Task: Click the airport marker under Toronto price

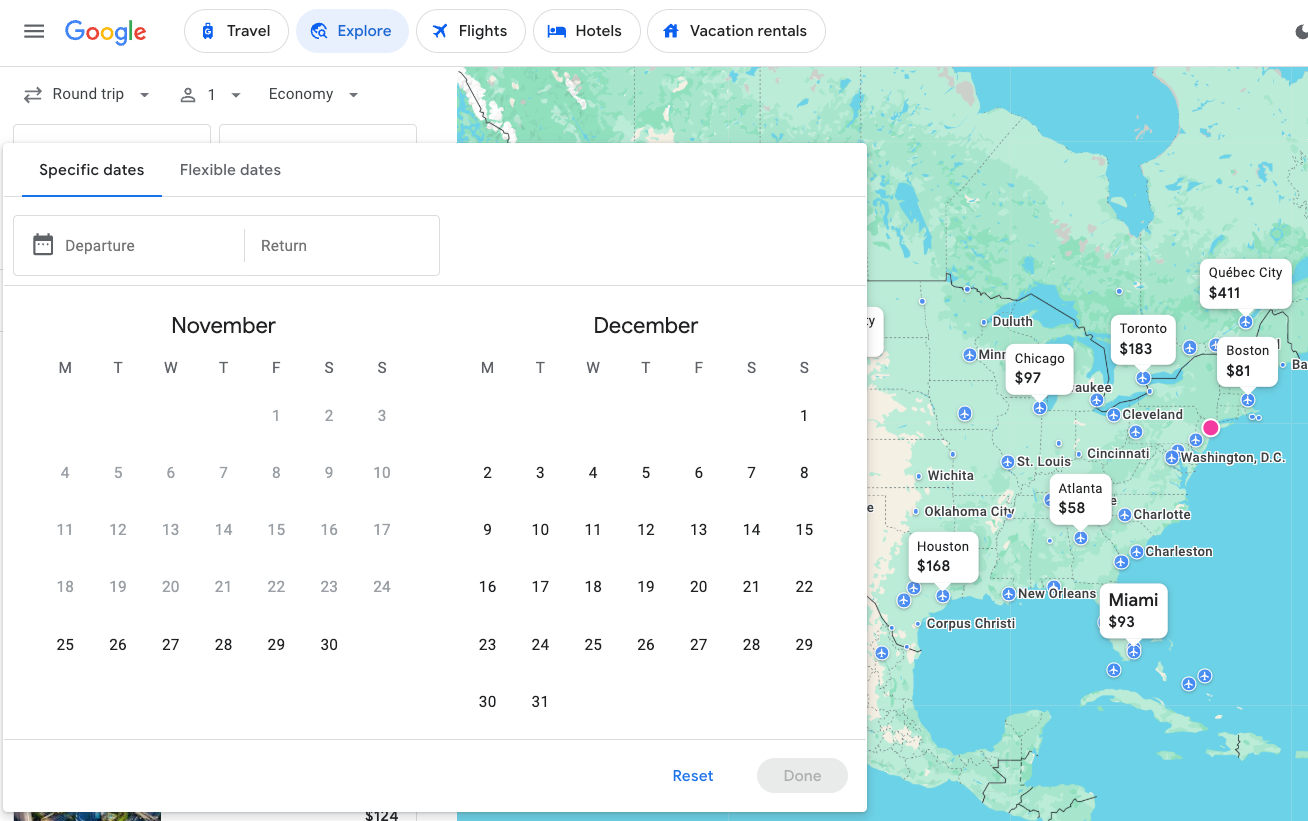Action: tap(1143, 378)
